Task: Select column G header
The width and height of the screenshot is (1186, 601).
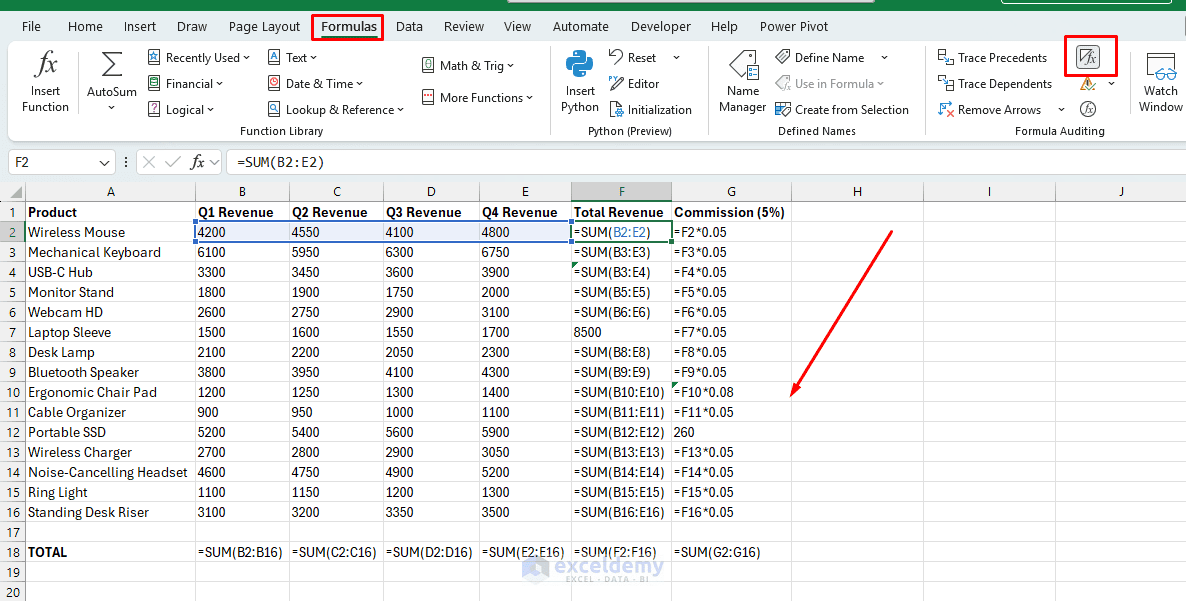Action: (731, 192)
